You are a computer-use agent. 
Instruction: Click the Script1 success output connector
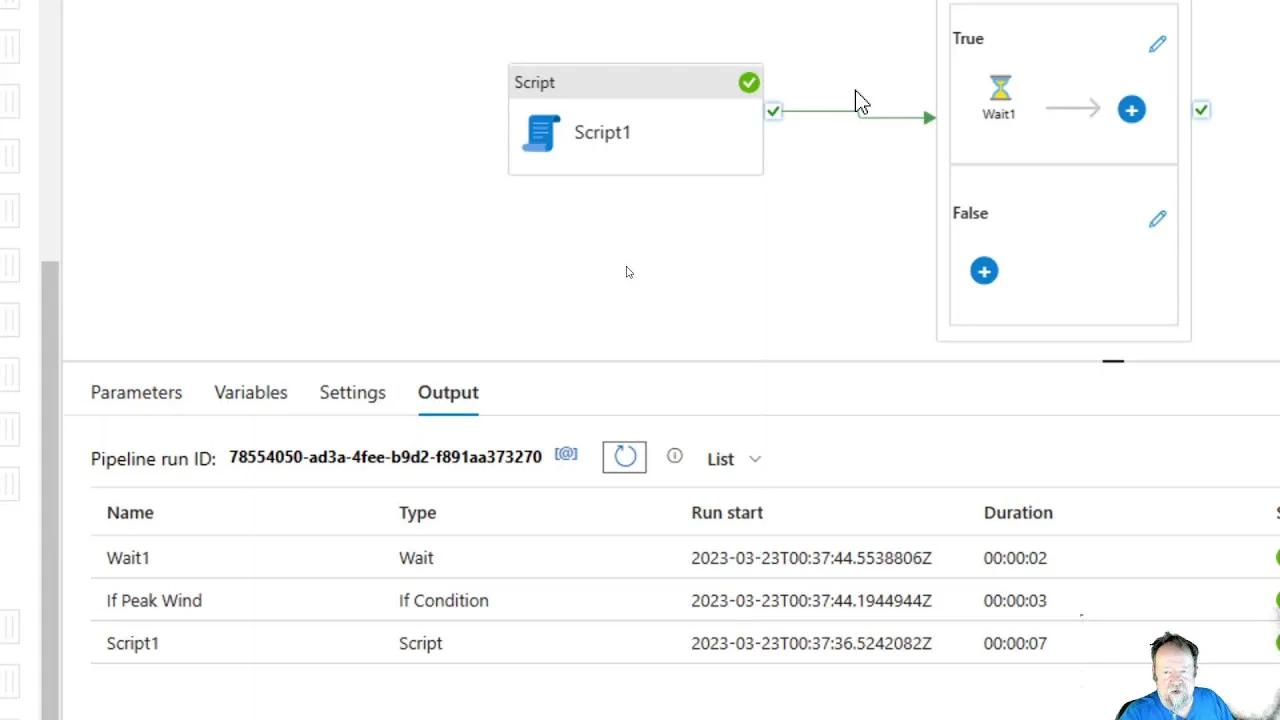[x=773, y=111]
